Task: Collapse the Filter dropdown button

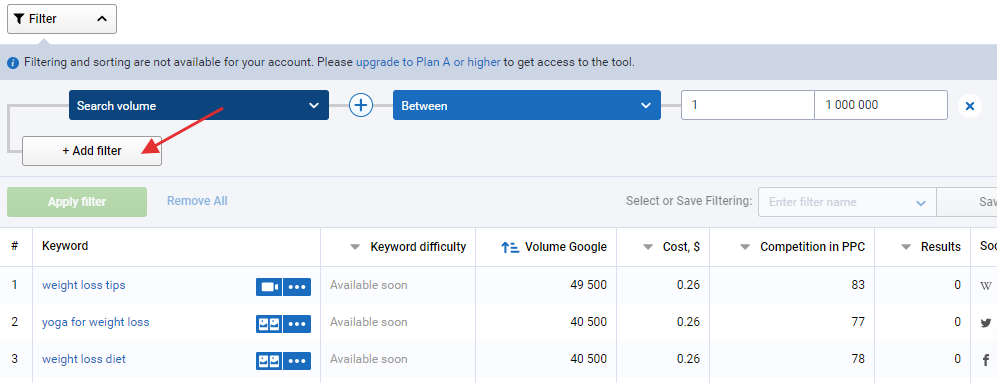Action: click(62, 19)
